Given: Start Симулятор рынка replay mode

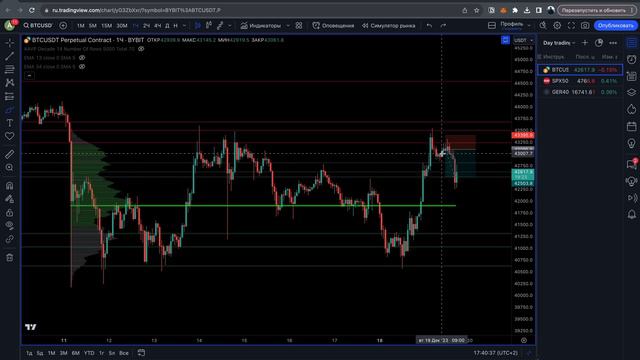Looking at the screenshot, I should pos(389,25).
